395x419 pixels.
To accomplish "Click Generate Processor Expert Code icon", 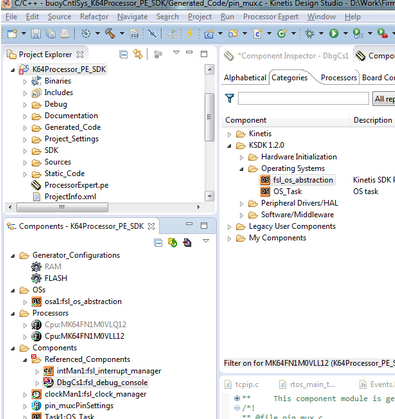I will point(172,243).
